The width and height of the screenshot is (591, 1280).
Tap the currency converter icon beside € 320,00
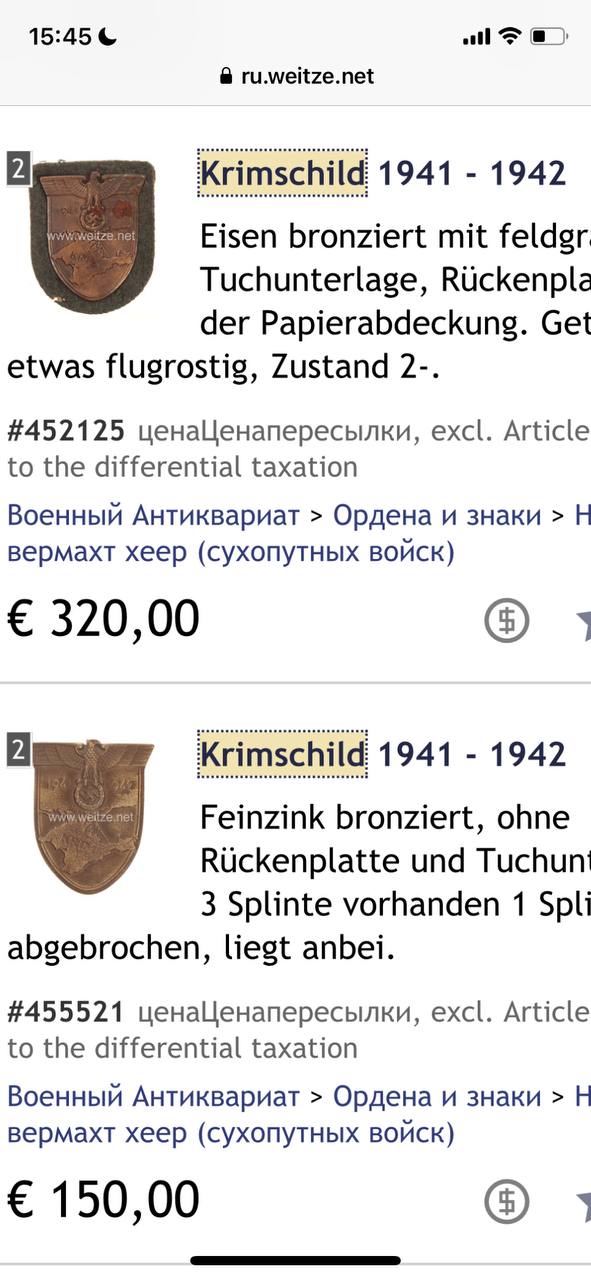click(x=507, y=621)
